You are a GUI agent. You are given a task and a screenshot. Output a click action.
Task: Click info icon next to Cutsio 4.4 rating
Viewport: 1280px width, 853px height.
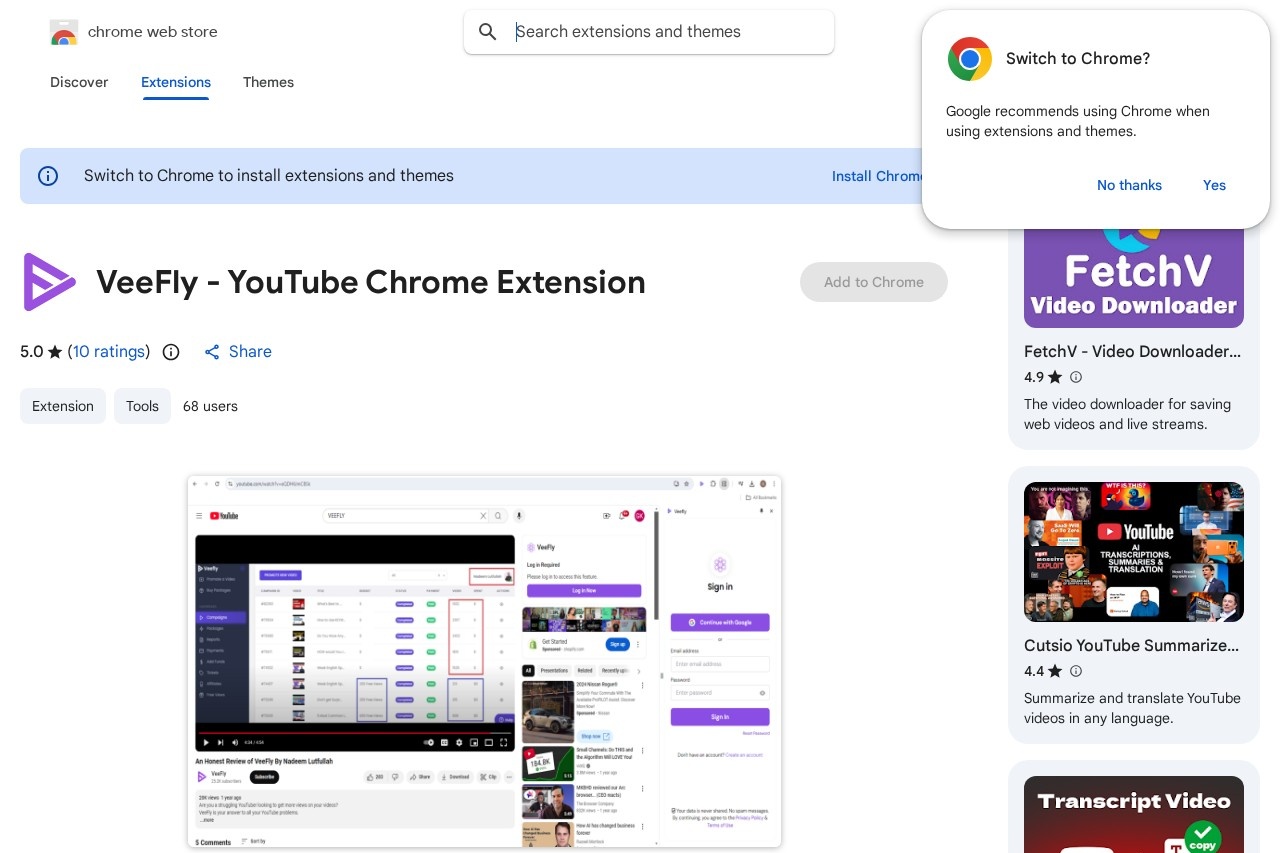1076,671
